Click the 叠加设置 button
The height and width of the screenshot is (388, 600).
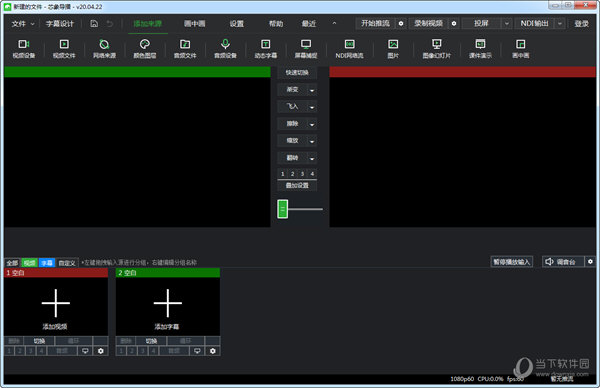click(x=297, y=186)
